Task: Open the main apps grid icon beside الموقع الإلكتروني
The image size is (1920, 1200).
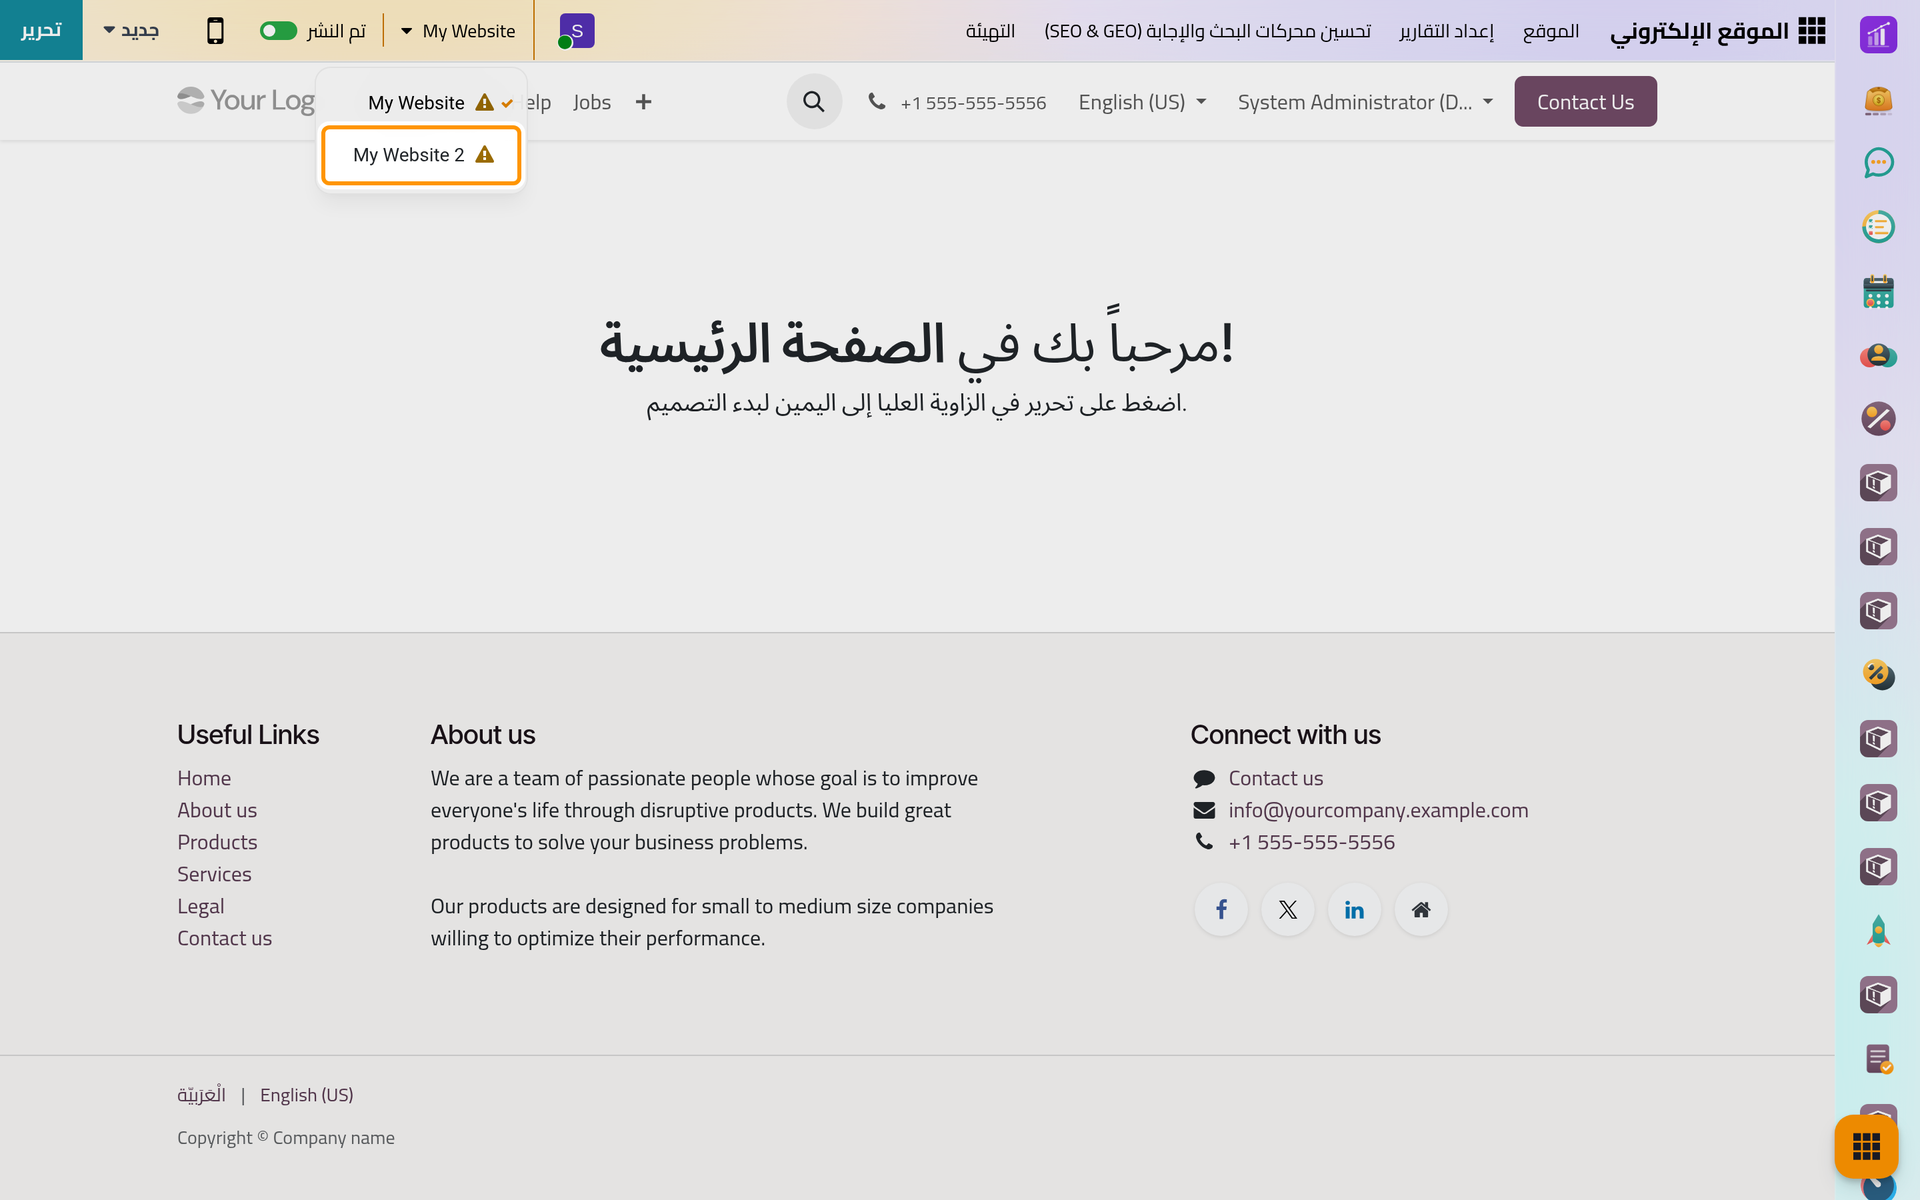Action: (x=1811, y=31)
